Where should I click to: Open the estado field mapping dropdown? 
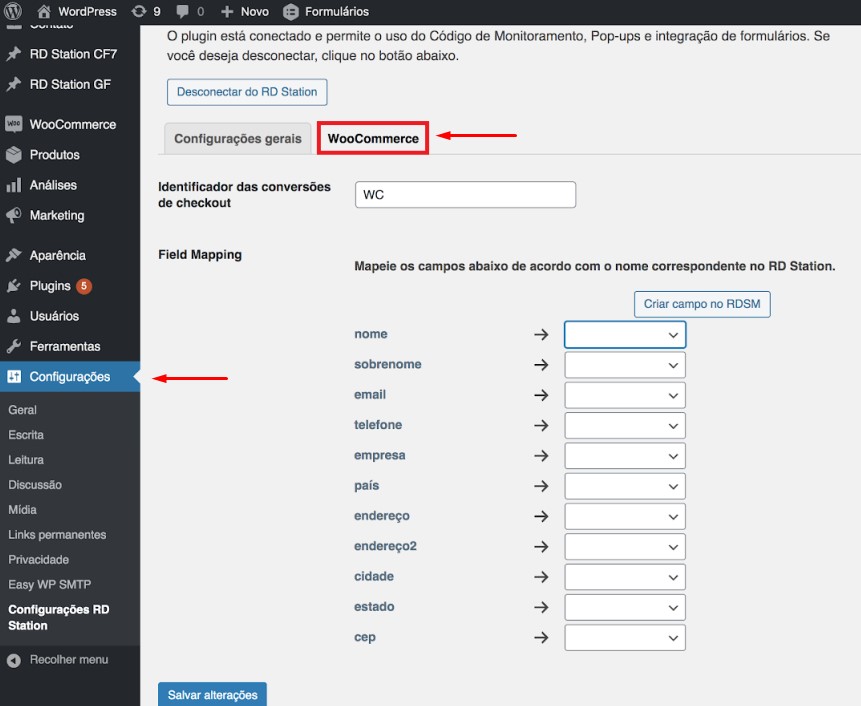pyautogui.click(x=625, y=607)
